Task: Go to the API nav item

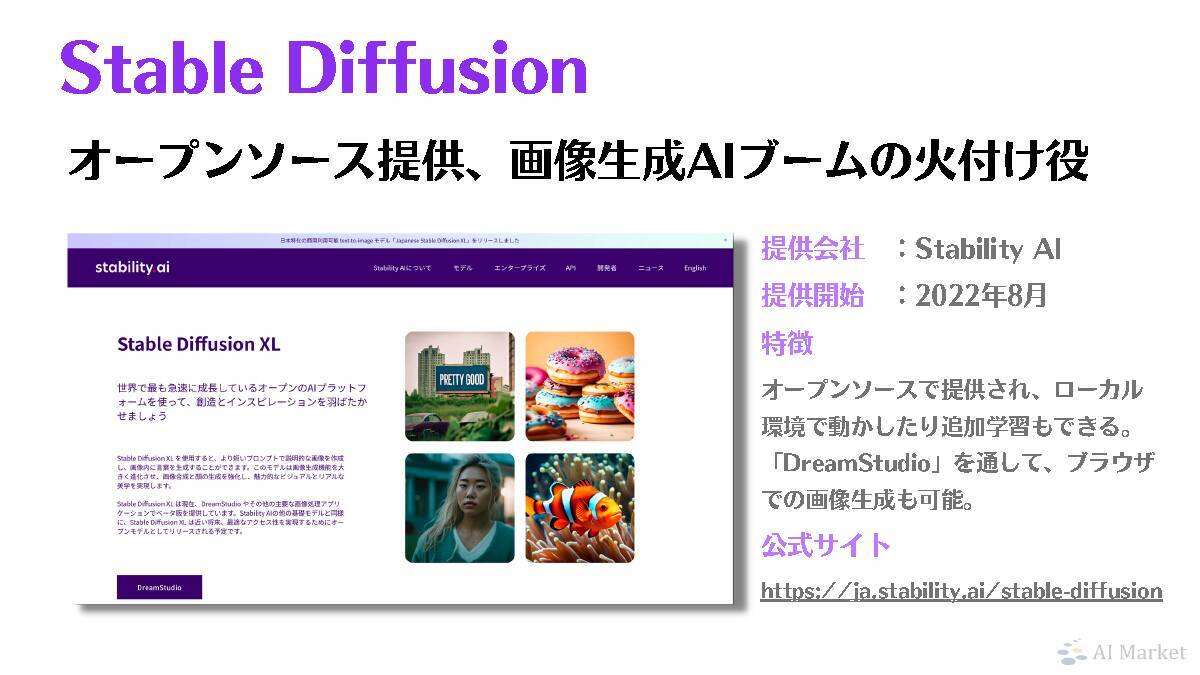Action: click(571, 268)
